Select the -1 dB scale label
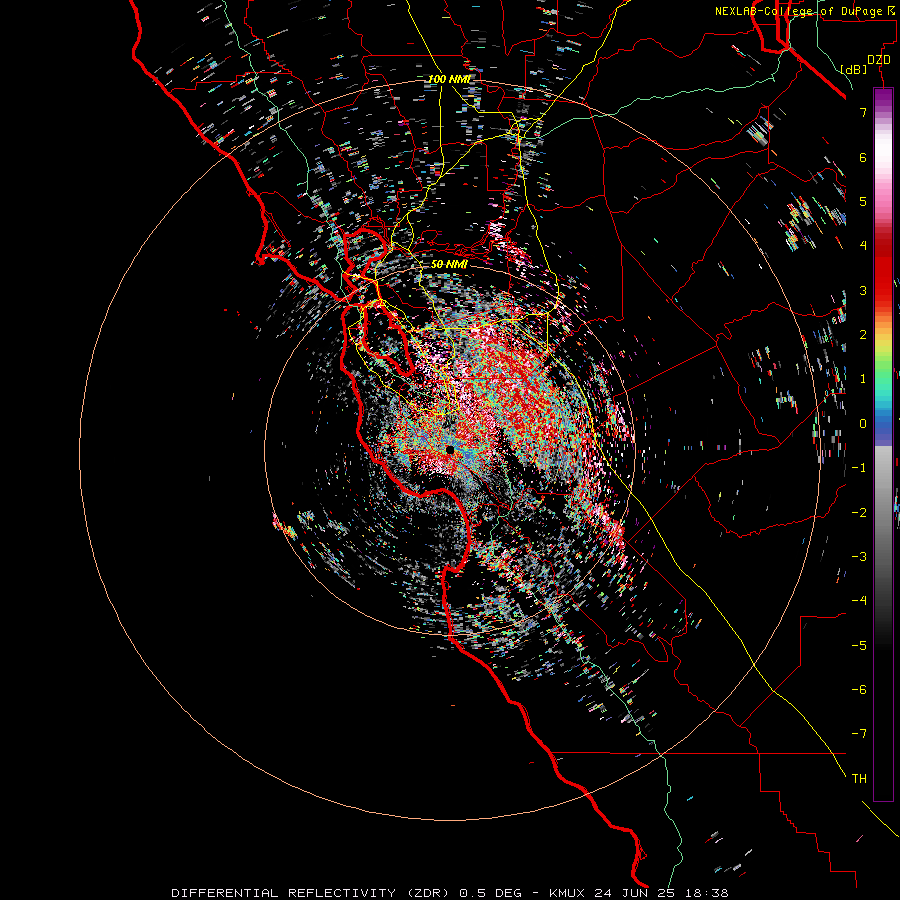Screen dimensions: 900x900 coord(859,468)
